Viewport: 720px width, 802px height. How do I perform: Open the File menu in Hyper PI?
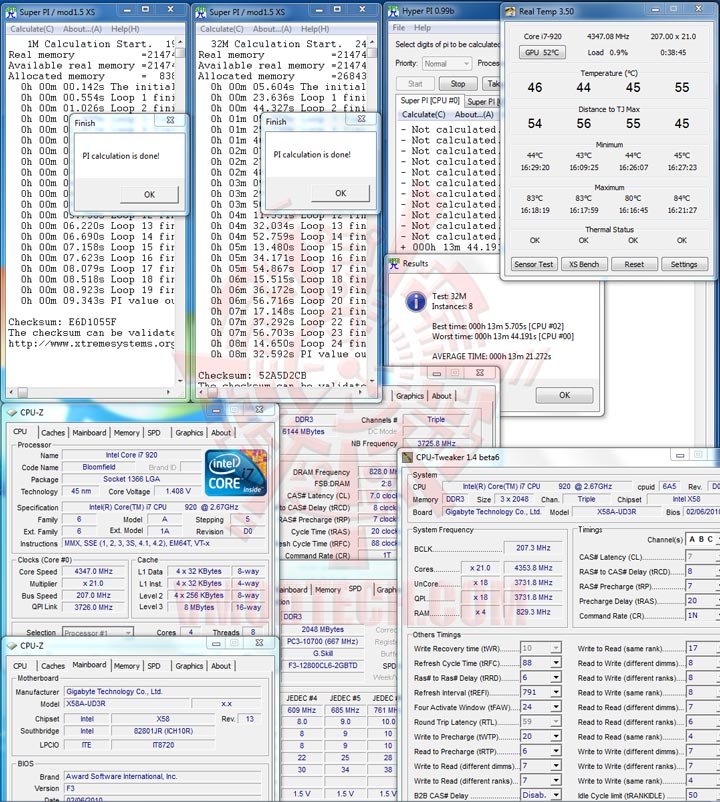[399, 28]
